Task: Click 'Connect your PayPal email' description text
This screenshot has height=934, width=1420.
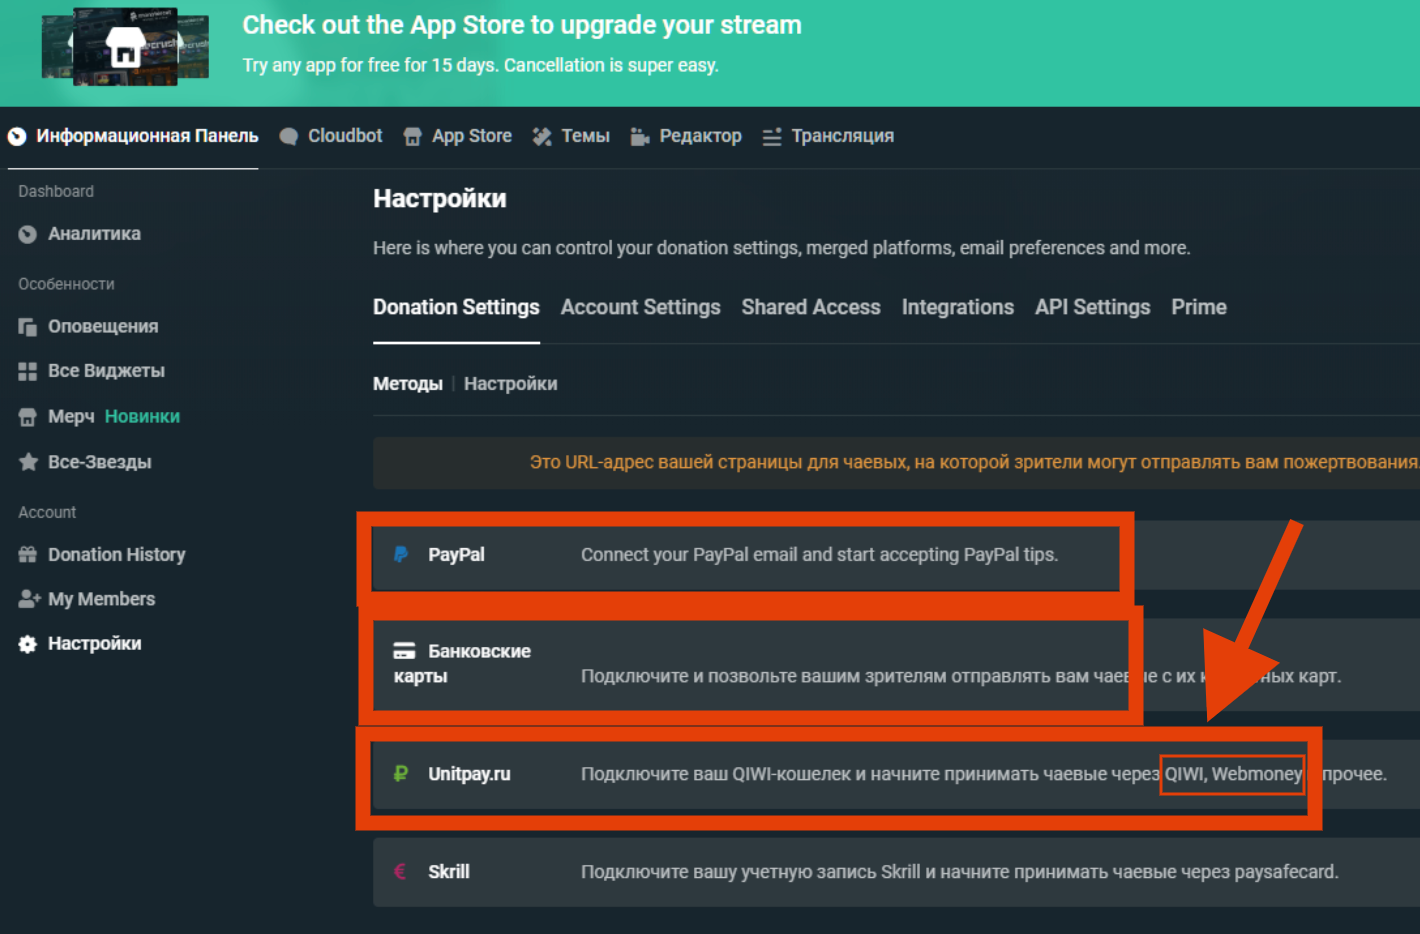Action: (819, 555)
